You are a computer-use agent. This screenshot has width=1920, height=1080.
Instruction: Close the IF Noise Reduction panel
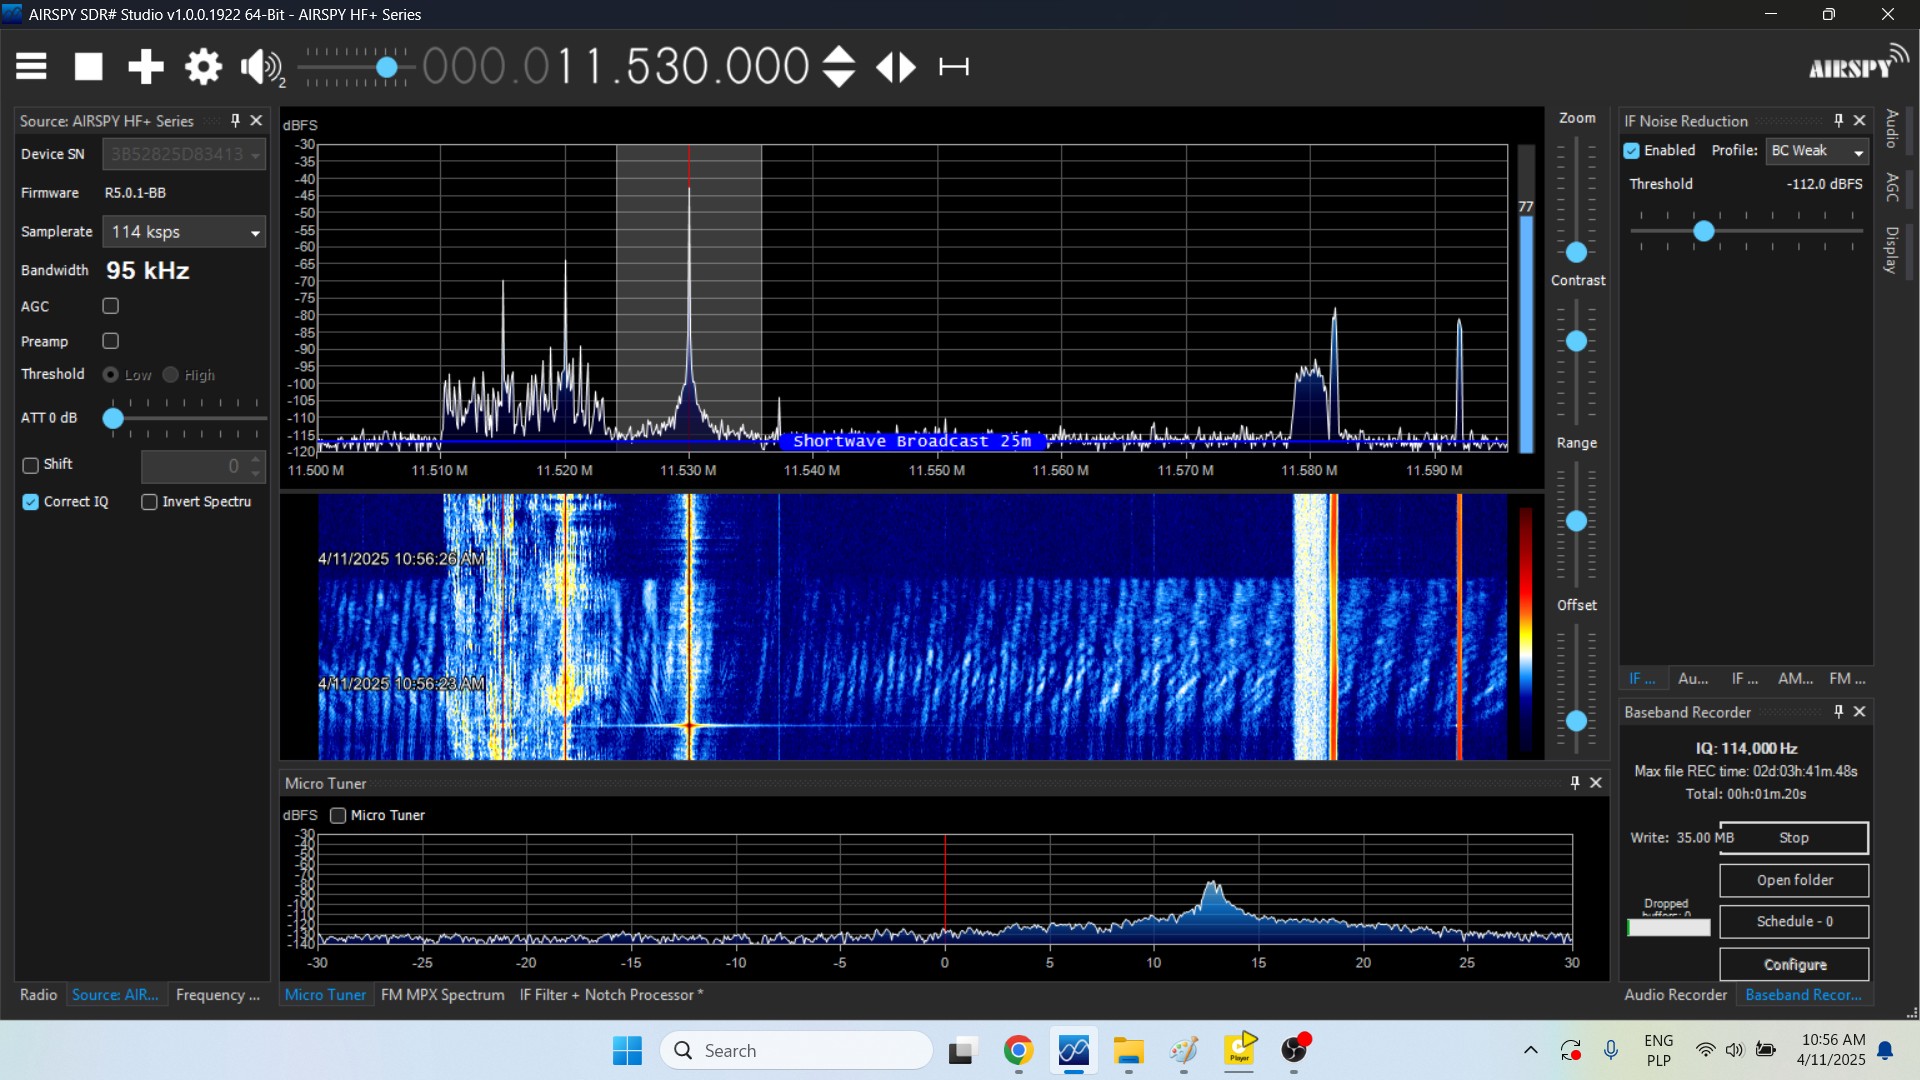click(1860, 120)
